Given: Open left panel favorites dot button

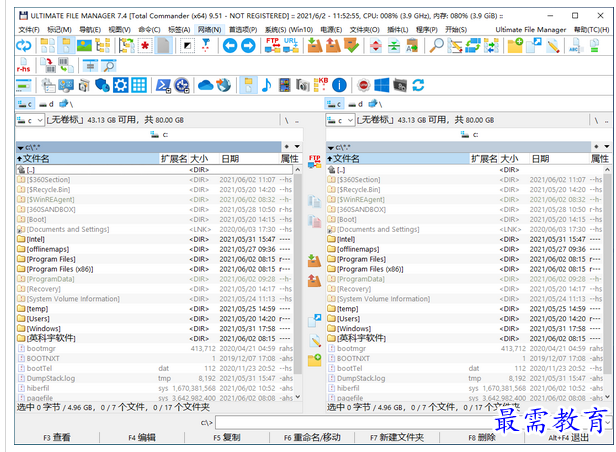Looking at the screenshot, I should [287, 147].
